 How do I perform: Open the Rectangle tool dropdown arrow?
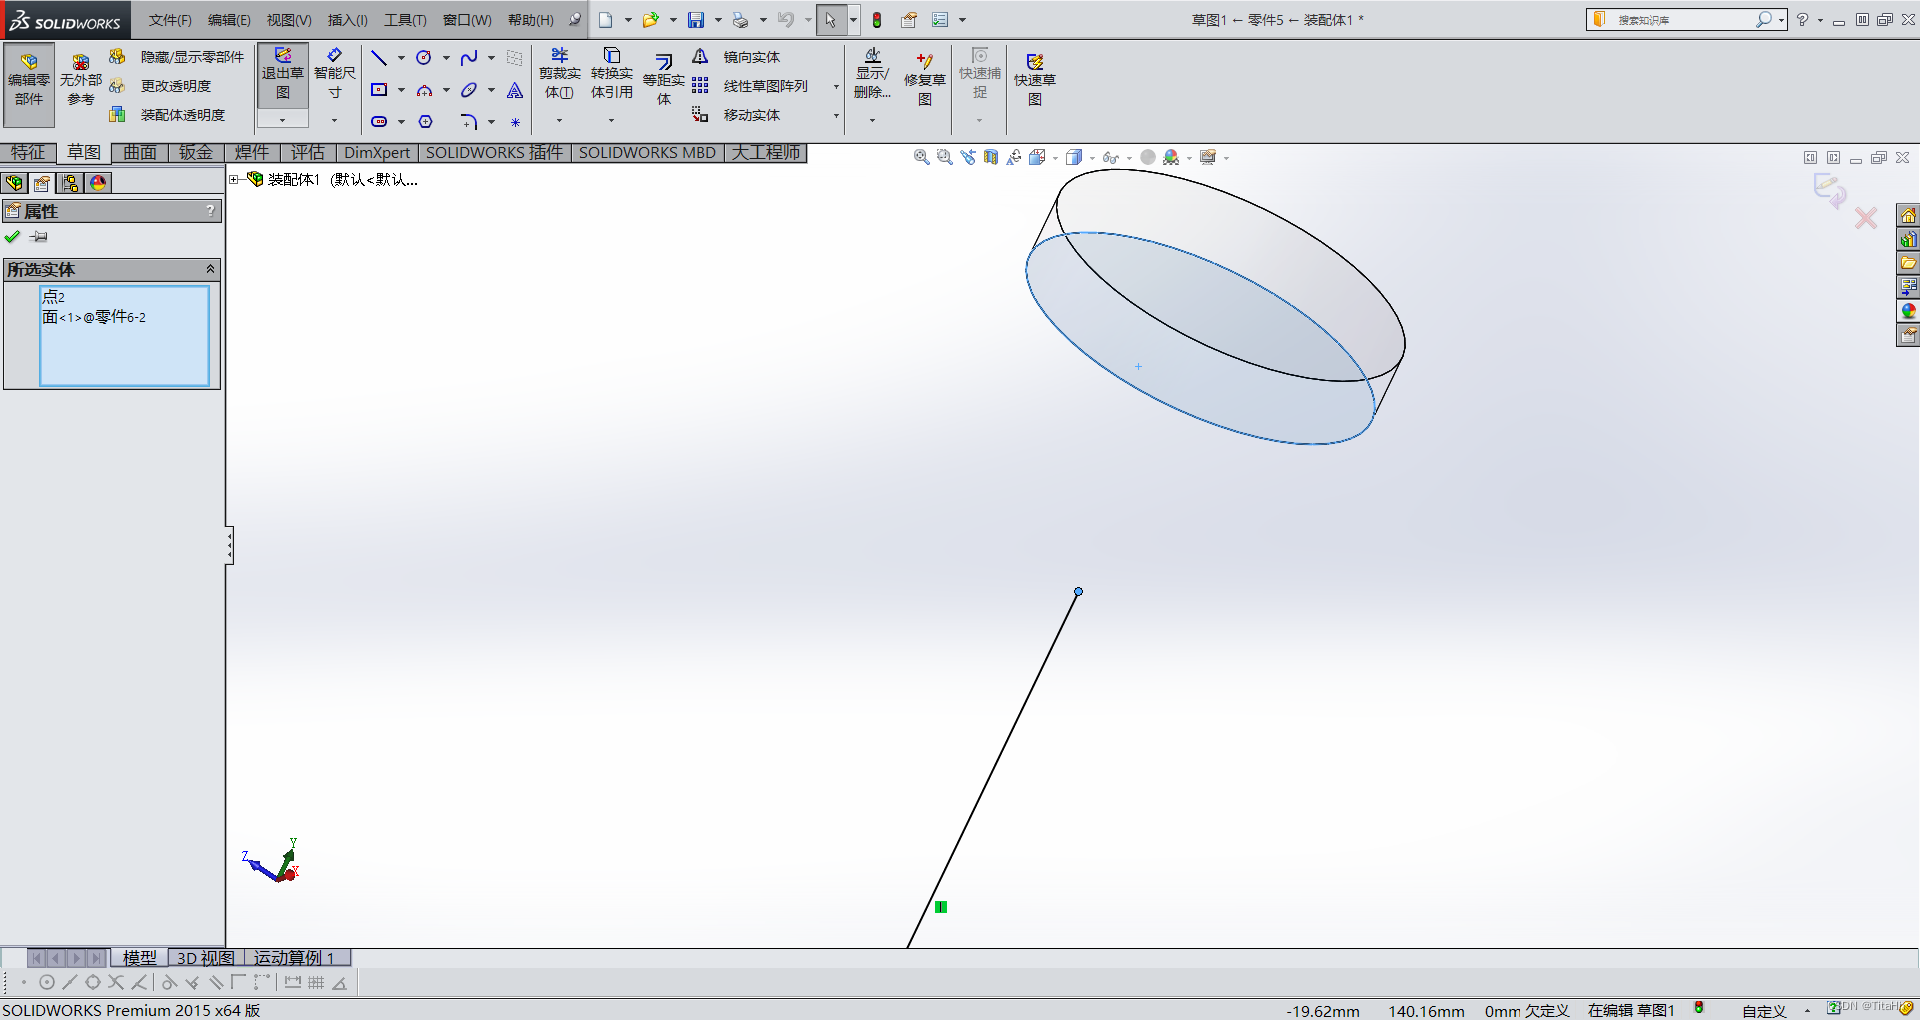[401, 90]
